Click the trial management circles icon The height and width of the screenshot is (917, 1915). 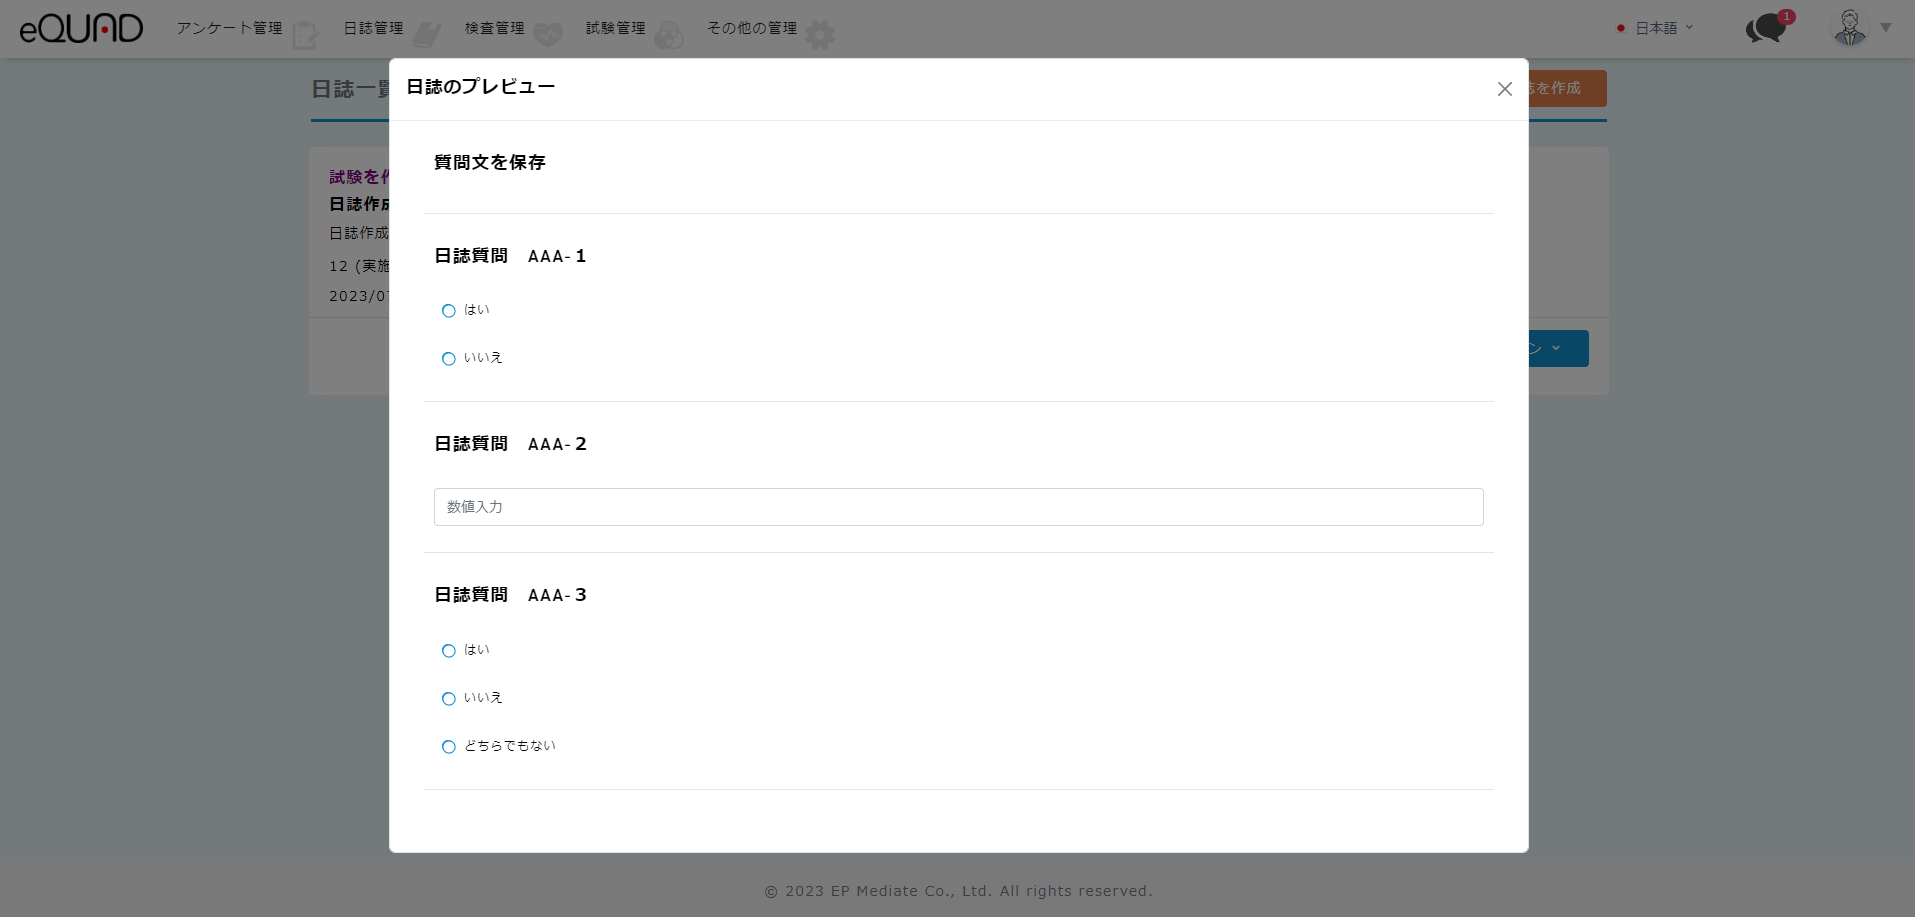pos(669,35)
